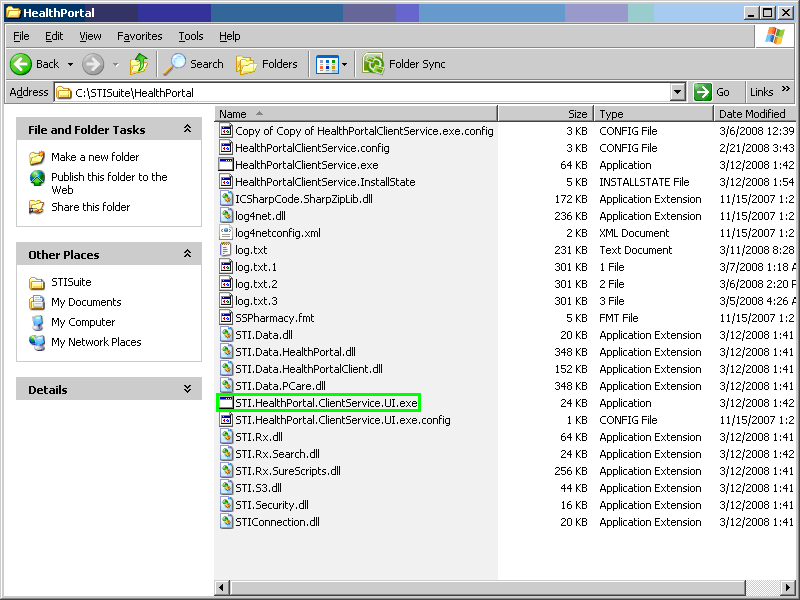The image size is (800, 600).
Task: Select the STI.Security.dll file icon
Action: (x=226, y=505)
